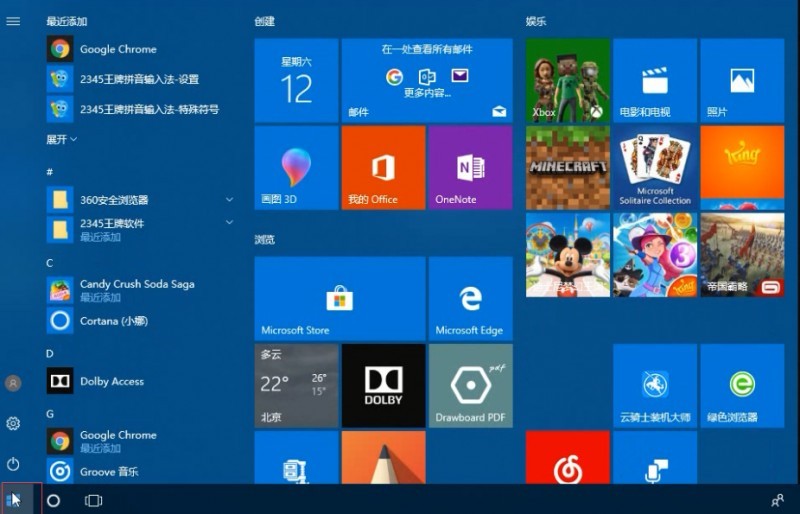This screenshot has width=800, height=514.
Task: Launch the Minecraft tile
Action: click(568, 168)
